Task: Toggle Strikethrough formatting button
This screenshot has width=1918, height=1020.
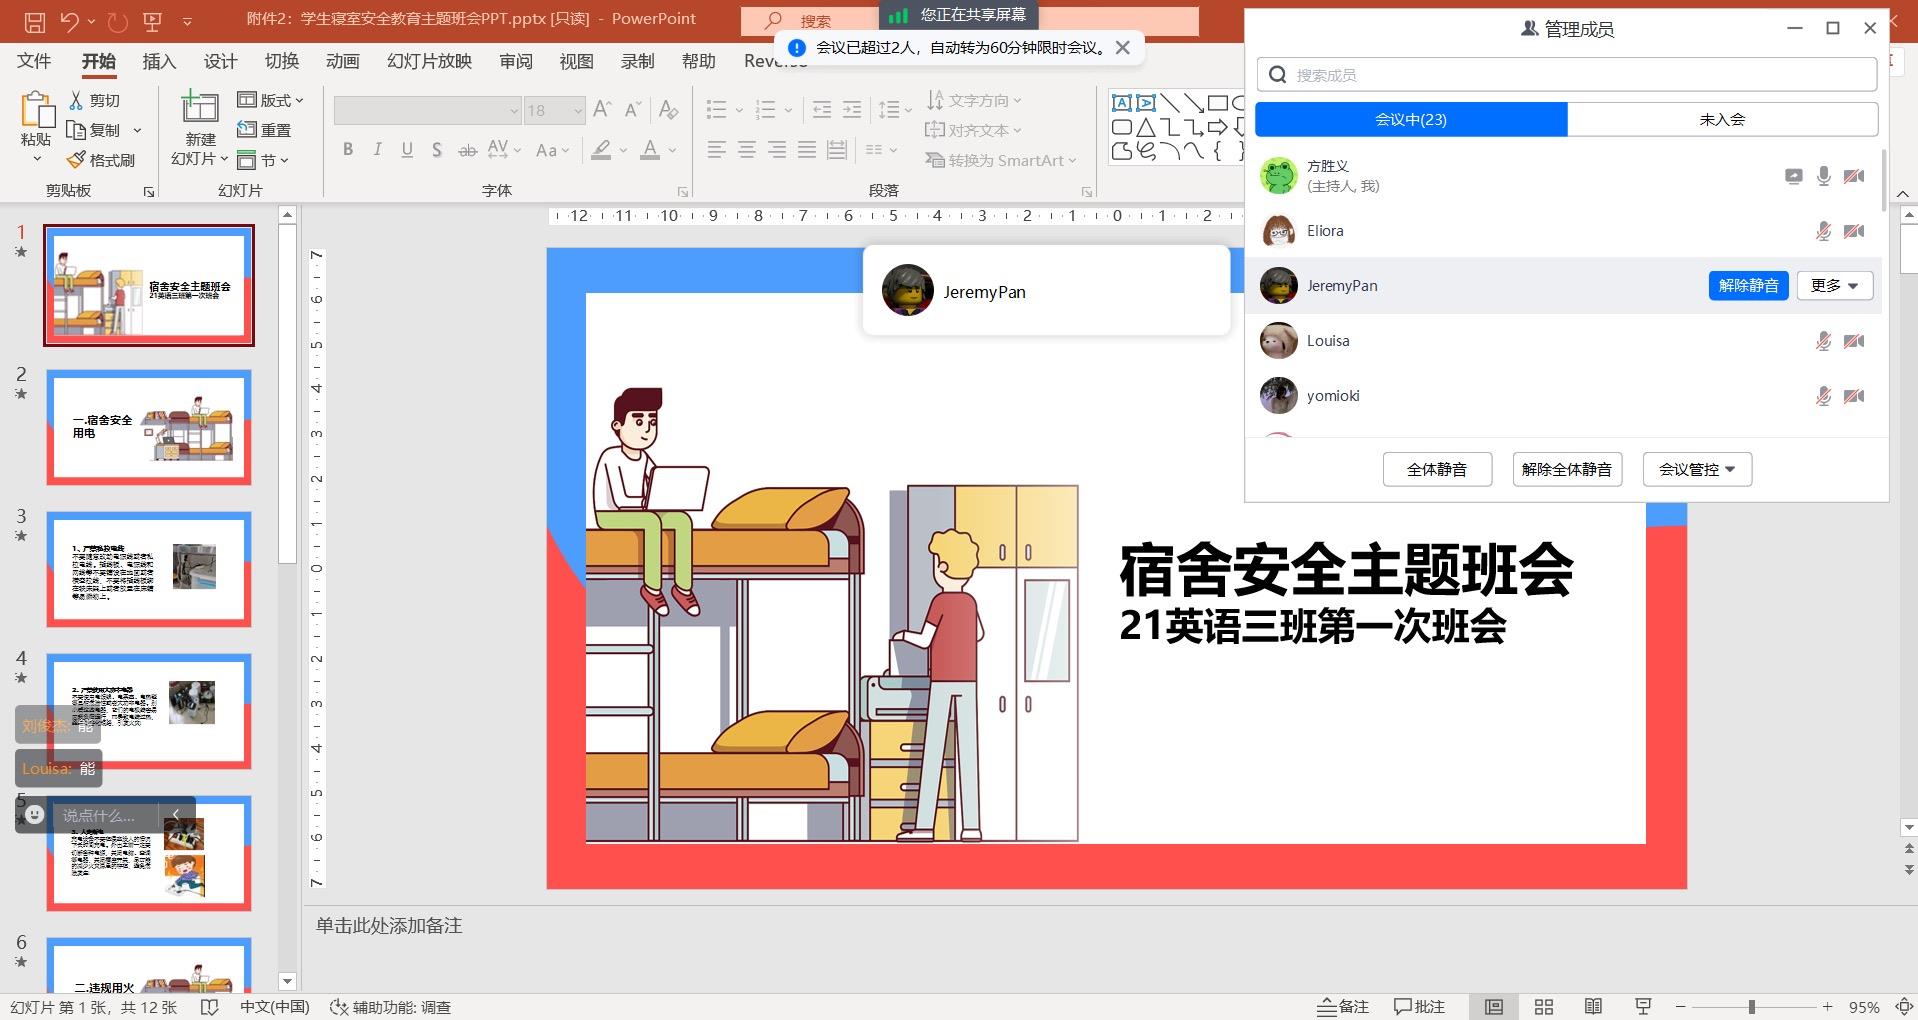Action: pyautogui.click(x=467, y=150)
